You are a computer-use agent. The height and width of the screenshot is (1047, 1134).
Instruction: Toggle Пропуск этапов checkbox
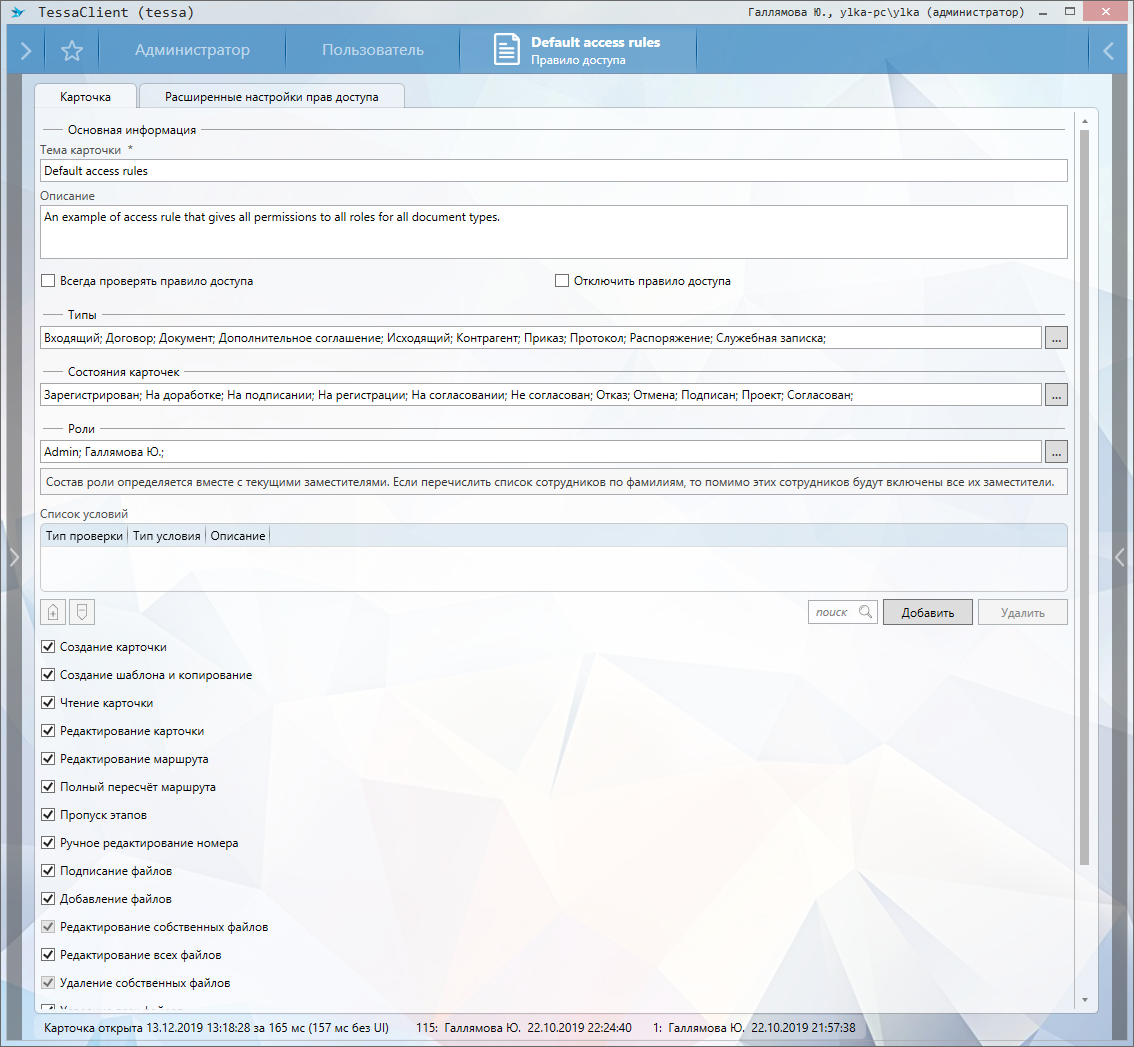click(x=48, y=815)
